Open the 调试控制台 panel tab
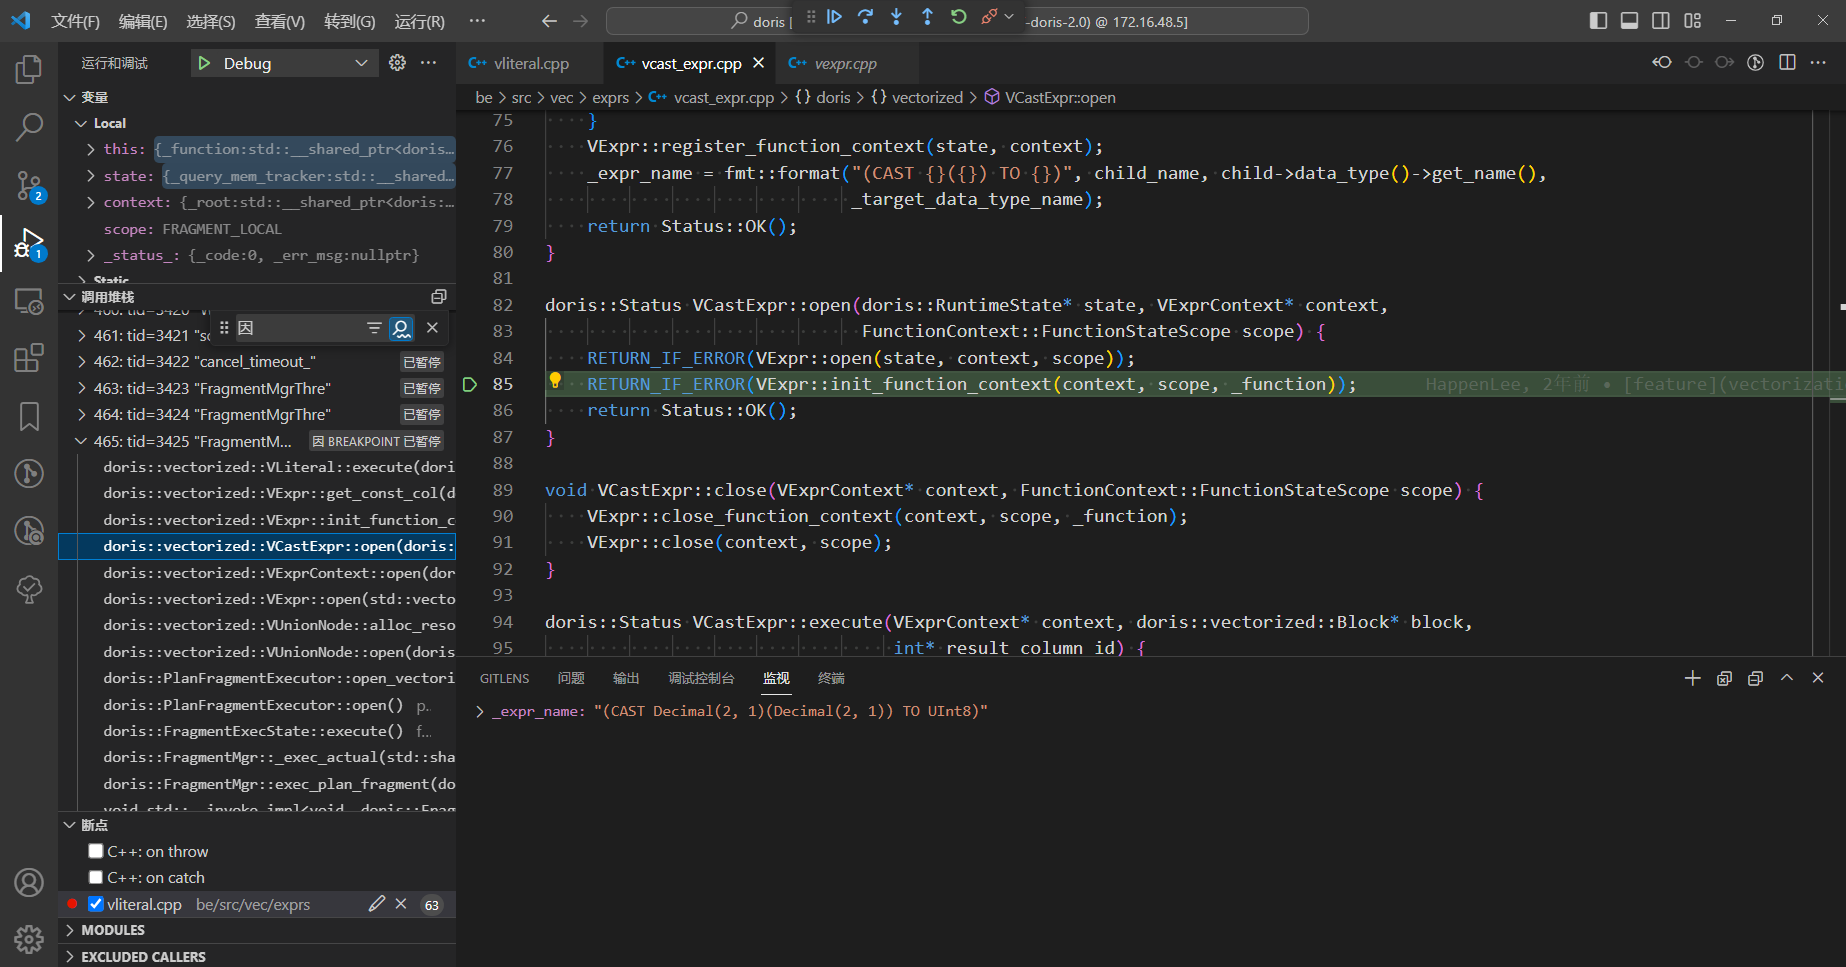Screen dimensions: 1846x967 click(701, 678)
